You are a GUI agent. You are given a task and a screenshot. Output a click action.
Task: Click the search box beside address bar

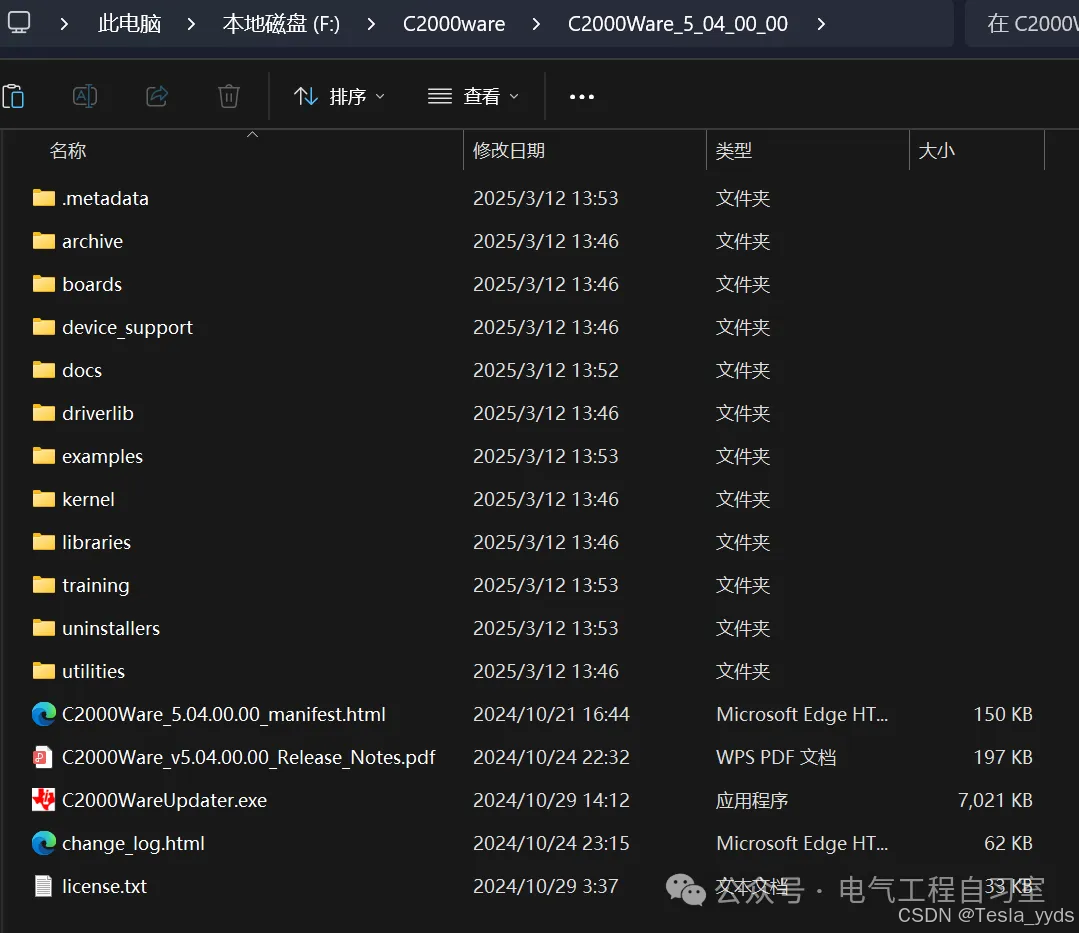tap(1023, 23)
